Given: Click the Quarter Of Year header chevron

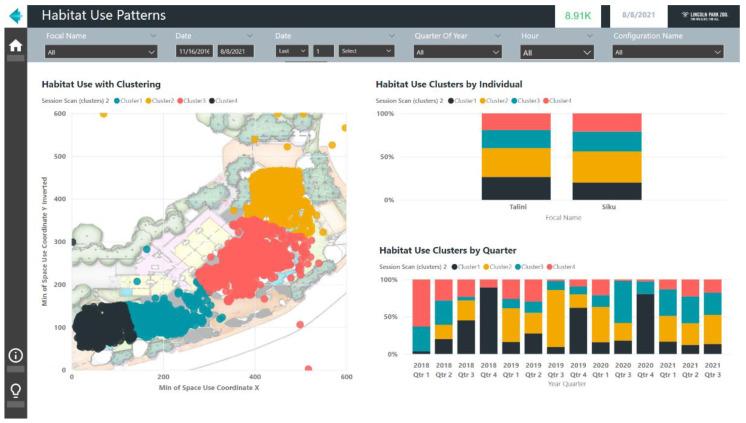Looking at the screenshot, I should (496, 36).
